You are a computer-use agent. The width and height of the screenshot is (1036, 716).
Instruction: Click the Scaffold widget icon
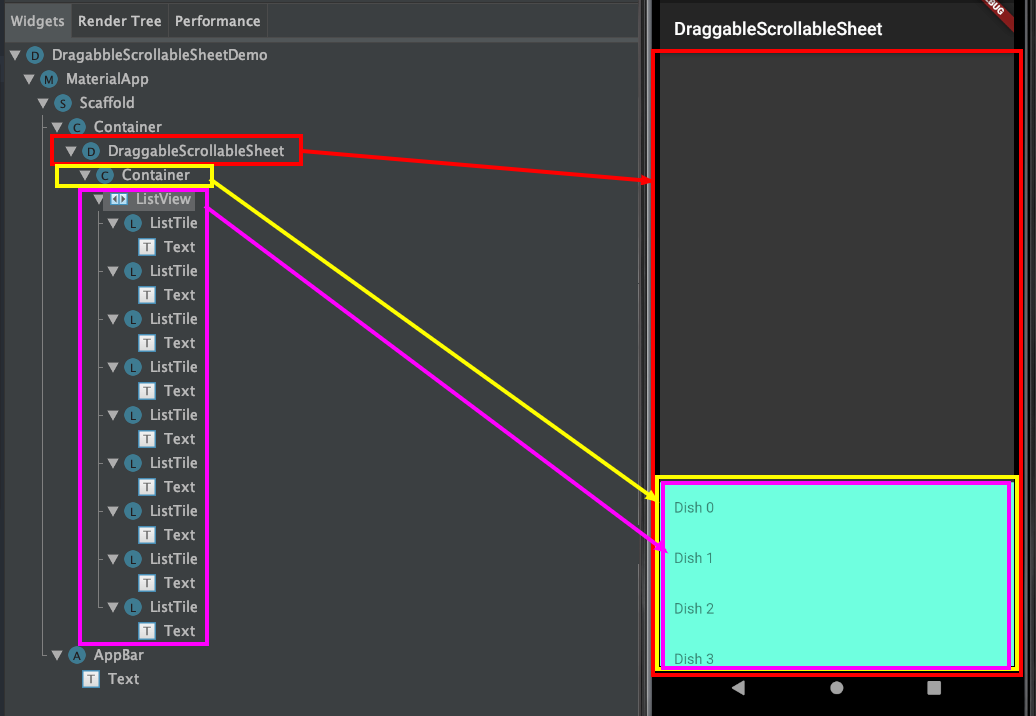[64, 102]
